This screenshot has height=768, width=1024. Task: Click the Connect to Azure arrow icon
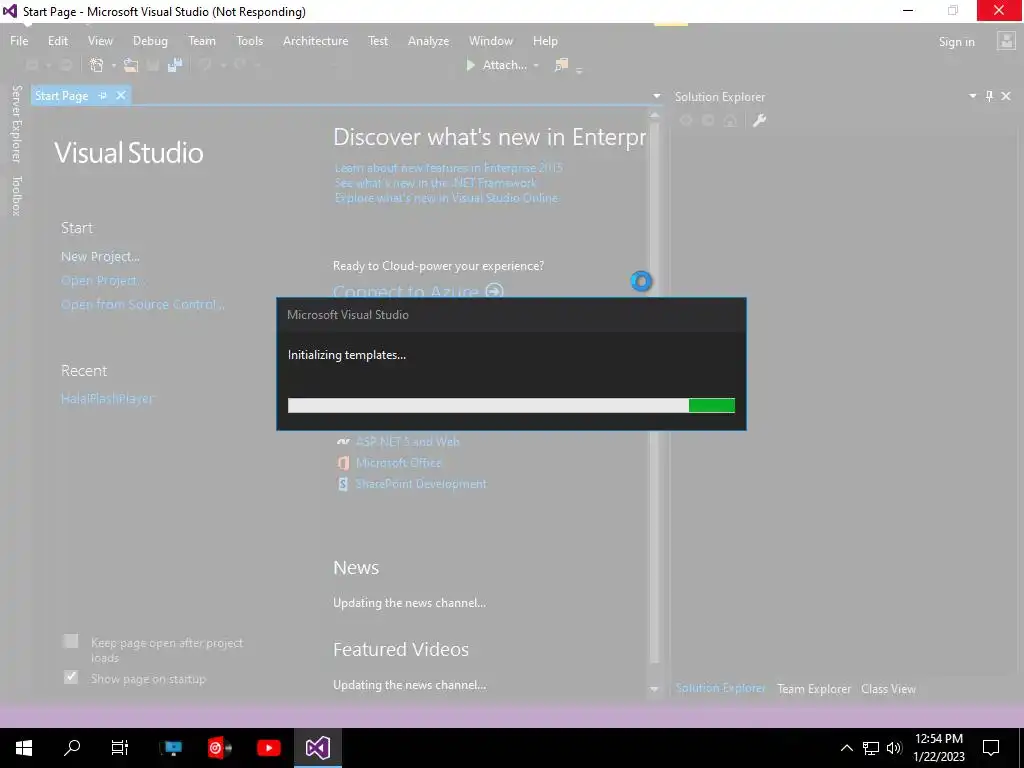(494, 291)
